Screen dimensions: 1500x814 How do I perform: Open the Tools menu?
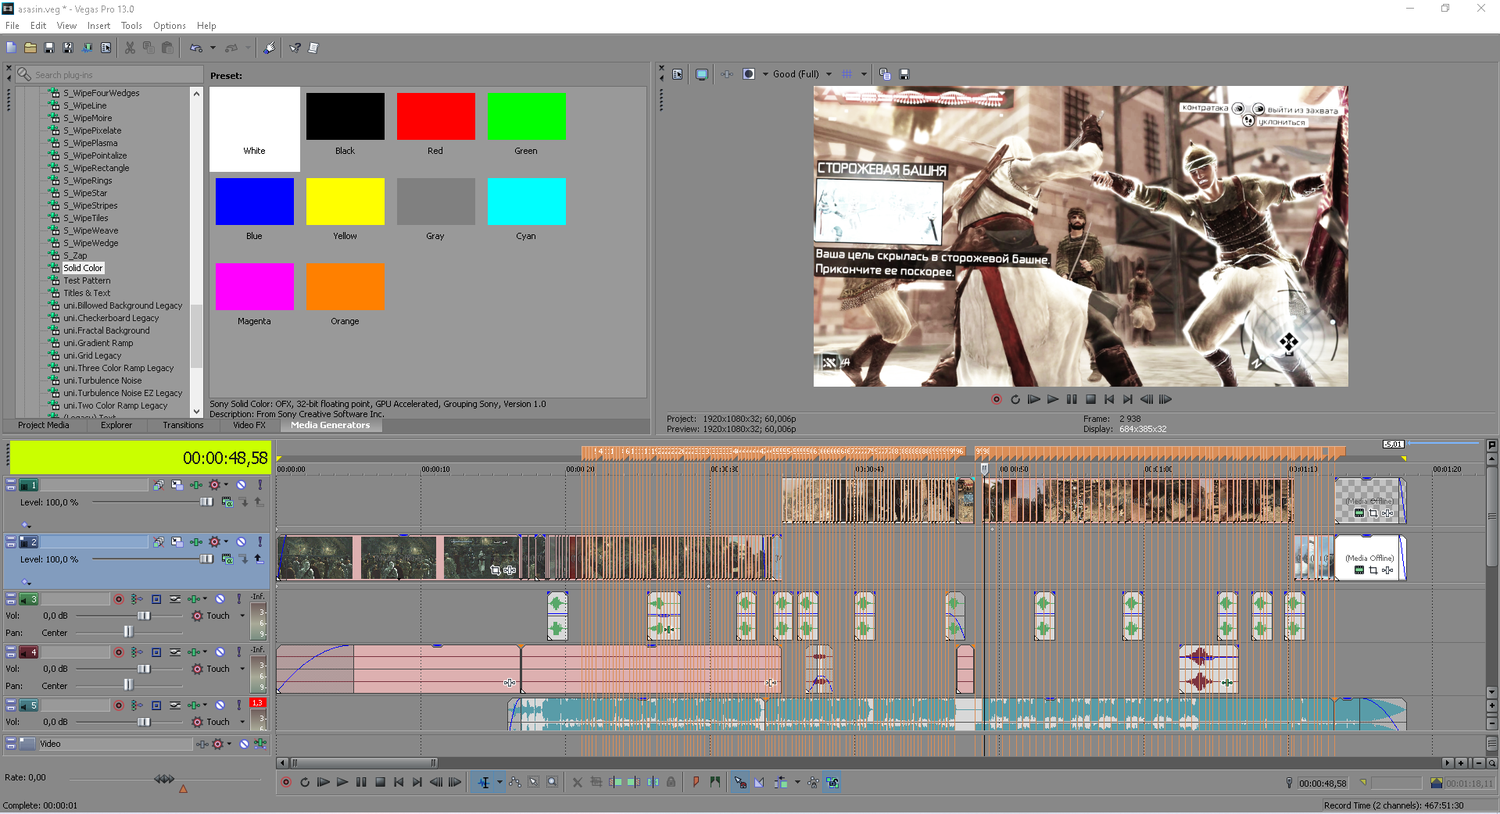131,26
